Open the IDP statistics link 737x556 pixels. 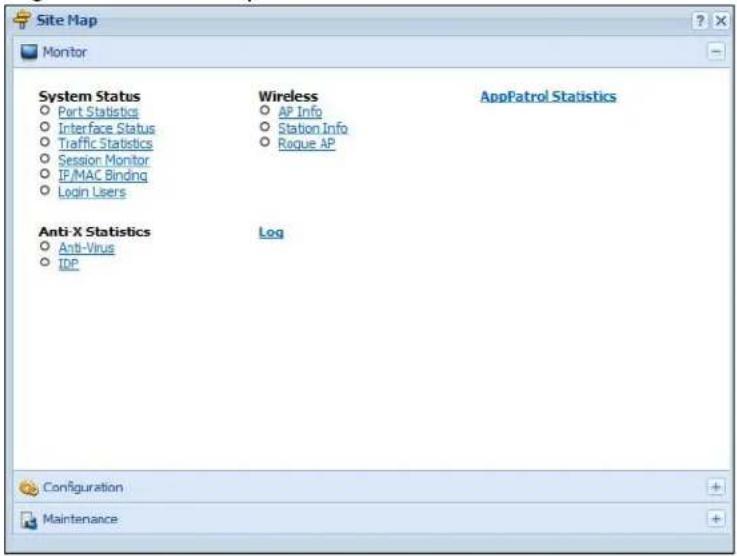[69, 264]
